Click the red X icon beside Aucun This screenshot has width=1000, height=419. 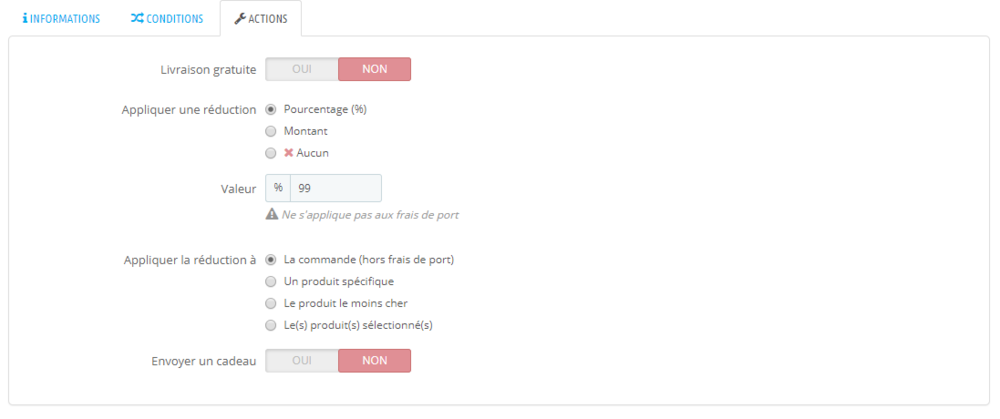click(288, 153)
